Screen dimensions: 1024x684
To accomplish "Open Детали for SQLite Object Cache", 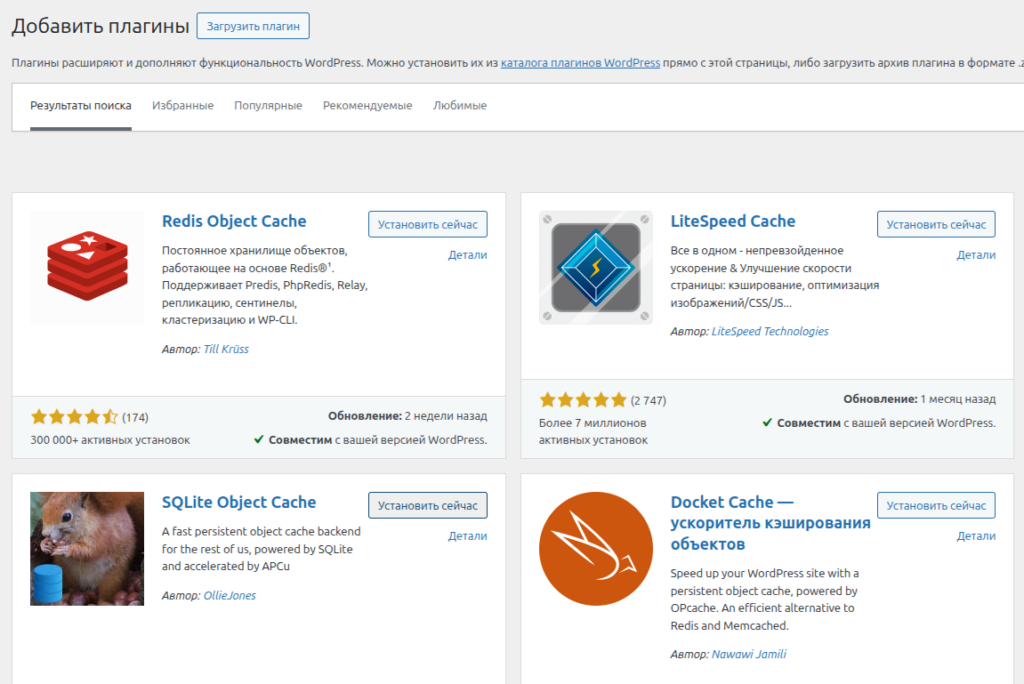I will 468,536.
